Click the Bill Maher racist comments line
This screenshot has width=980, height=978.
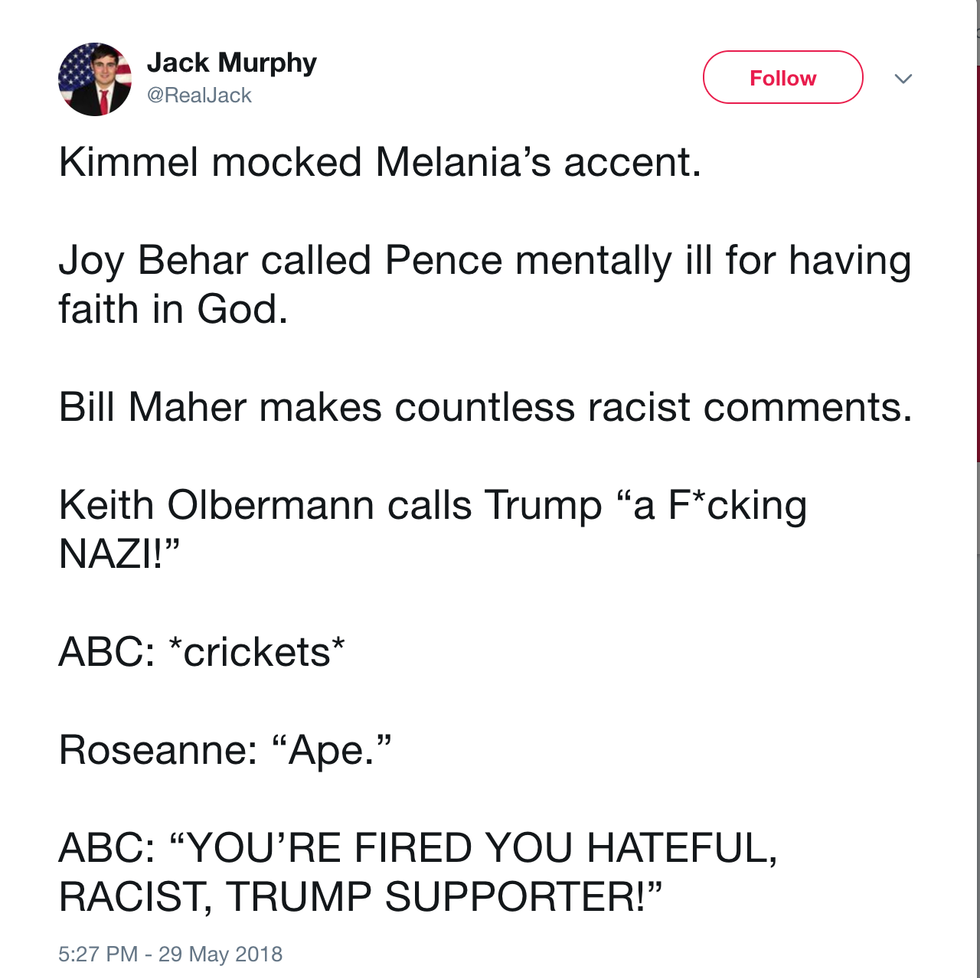coord(485,408)
